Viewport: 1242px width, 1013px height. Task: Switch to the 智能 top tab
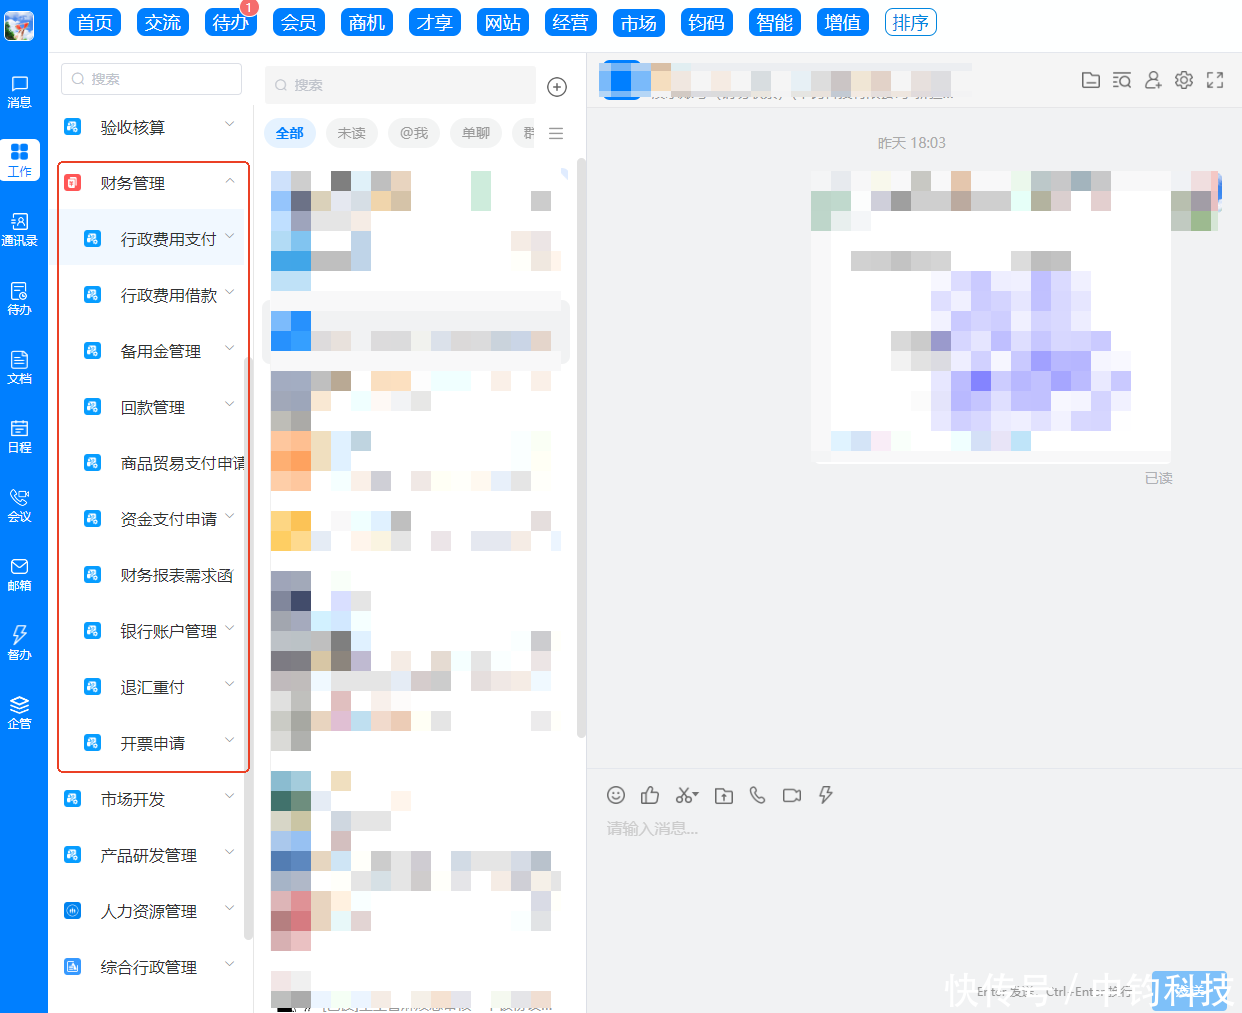[775, 22]
